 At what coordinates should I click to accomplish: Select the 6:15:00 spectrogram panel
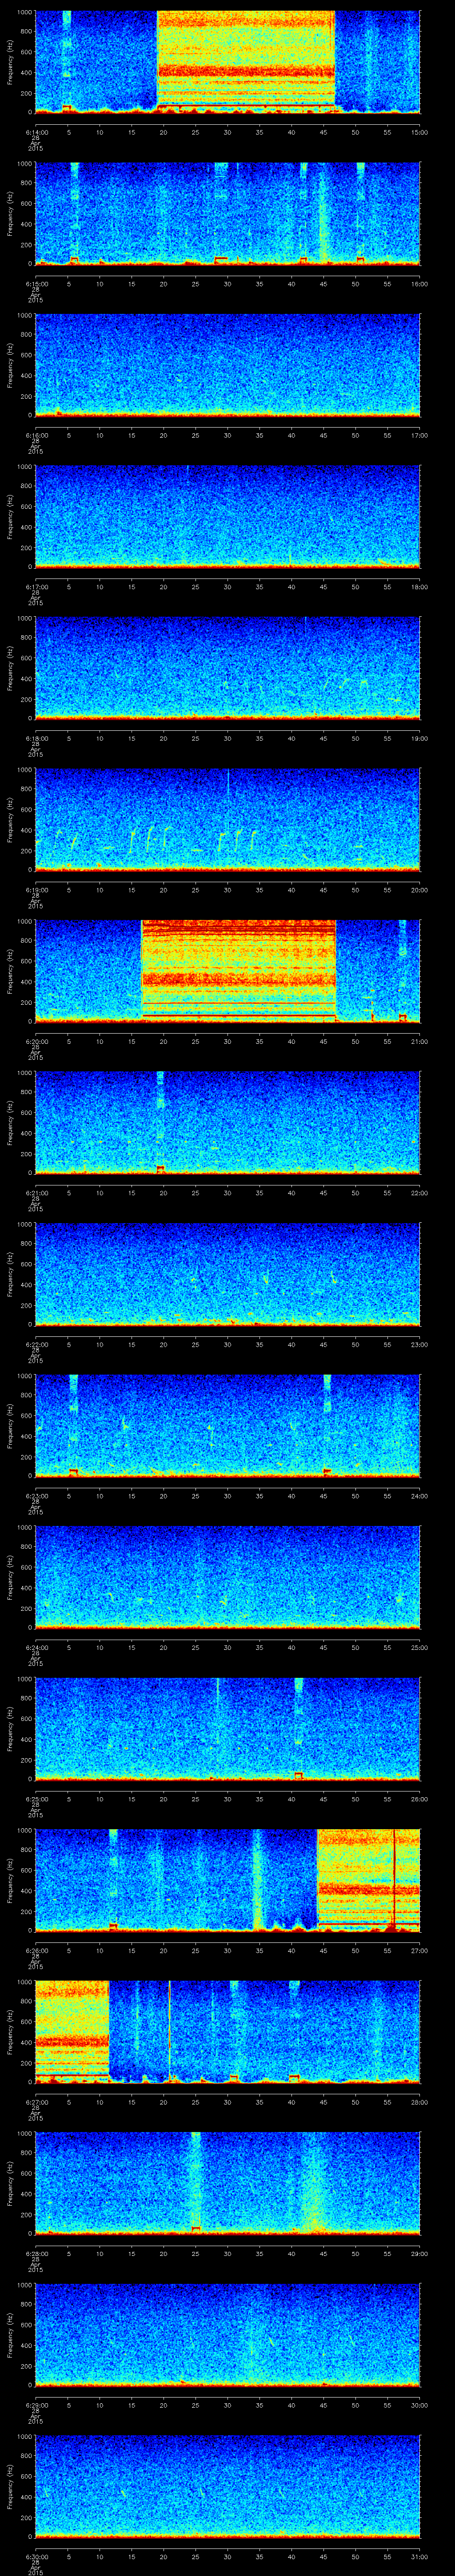(227, 213)
